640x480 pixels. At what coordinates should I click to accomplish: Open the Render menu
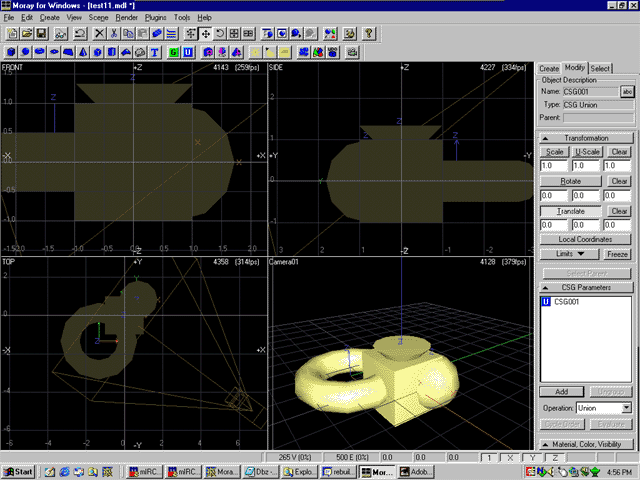tap(128, 18)
